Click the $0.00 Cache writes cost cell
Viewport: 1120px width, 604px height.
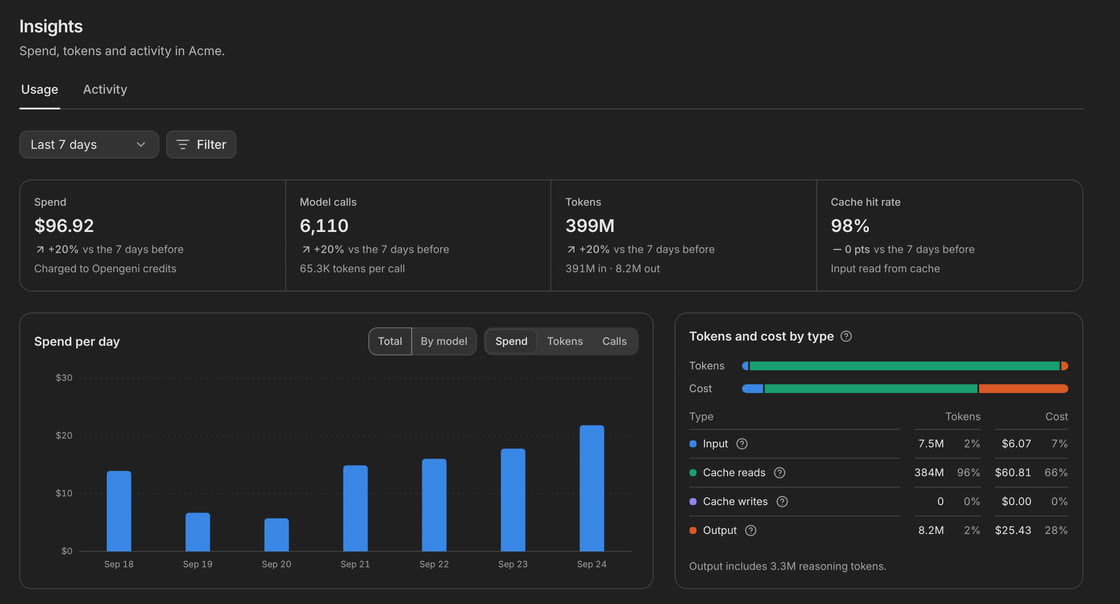[1016, 502]
